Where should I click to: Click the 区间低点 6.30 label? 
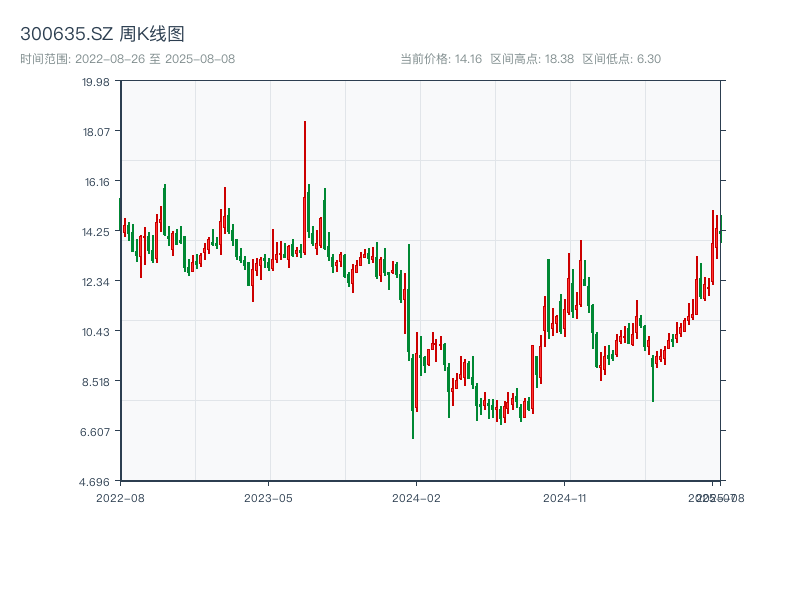pyautogui.click(x=621, y=59)
